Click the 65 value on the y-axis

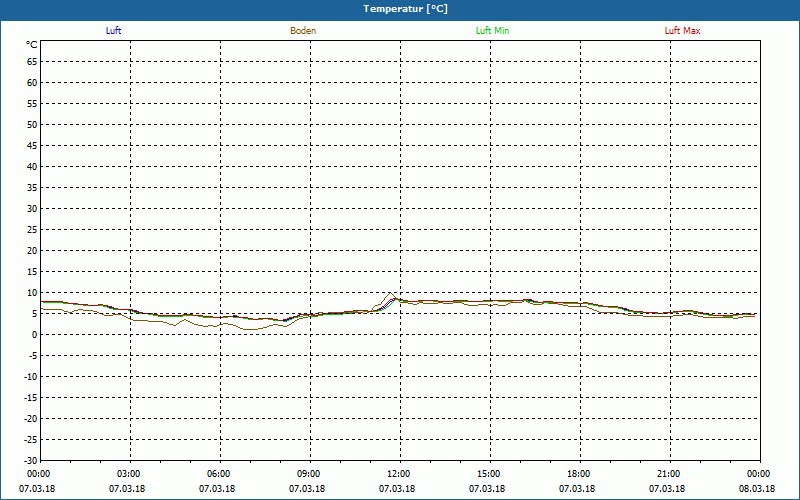(32, 62)
